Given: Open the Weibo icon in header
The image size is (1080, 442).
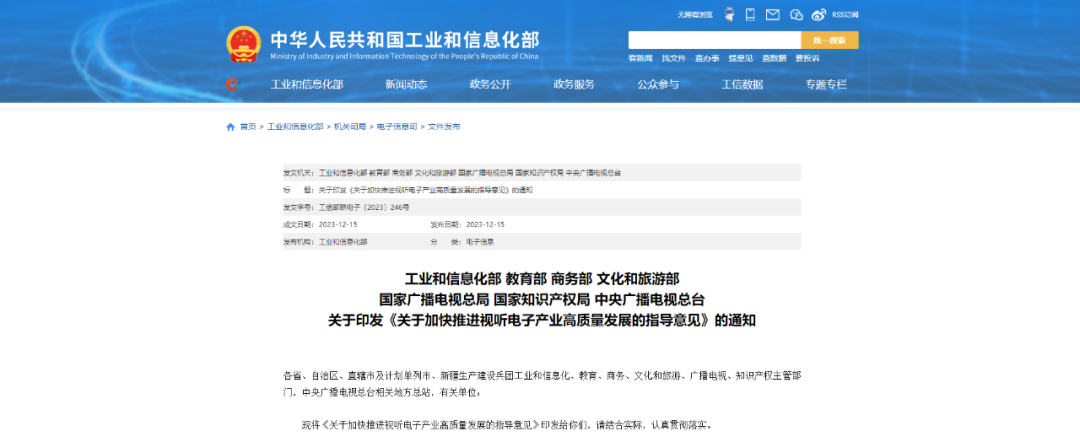Looking at the screenshot, I should (x=818, y=14).
